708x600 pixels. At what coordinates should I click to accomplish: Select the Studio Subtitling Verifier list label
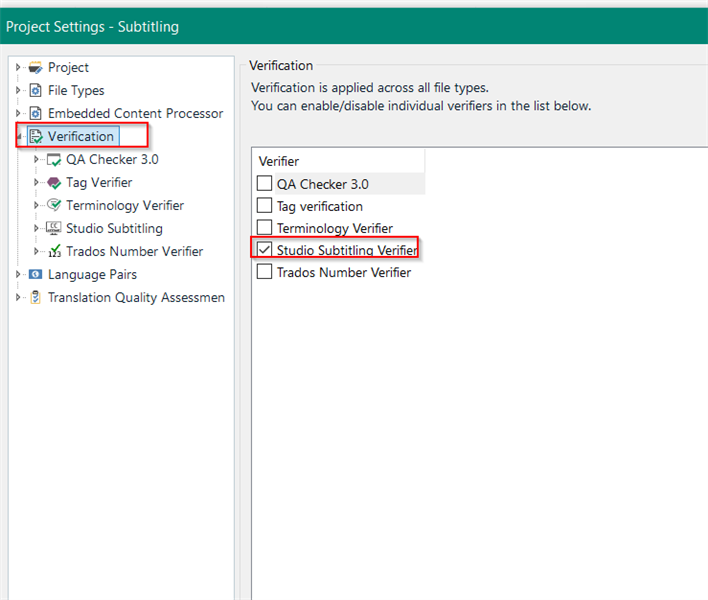[347, 250]
